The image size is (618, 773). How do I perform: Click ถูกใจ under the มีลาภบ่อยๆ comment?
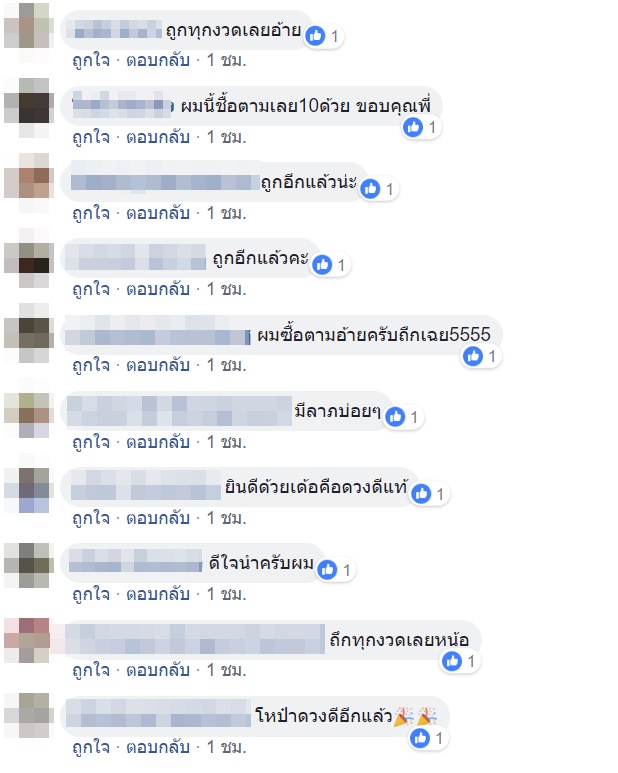pyautogui.click(x=91, y=442)
